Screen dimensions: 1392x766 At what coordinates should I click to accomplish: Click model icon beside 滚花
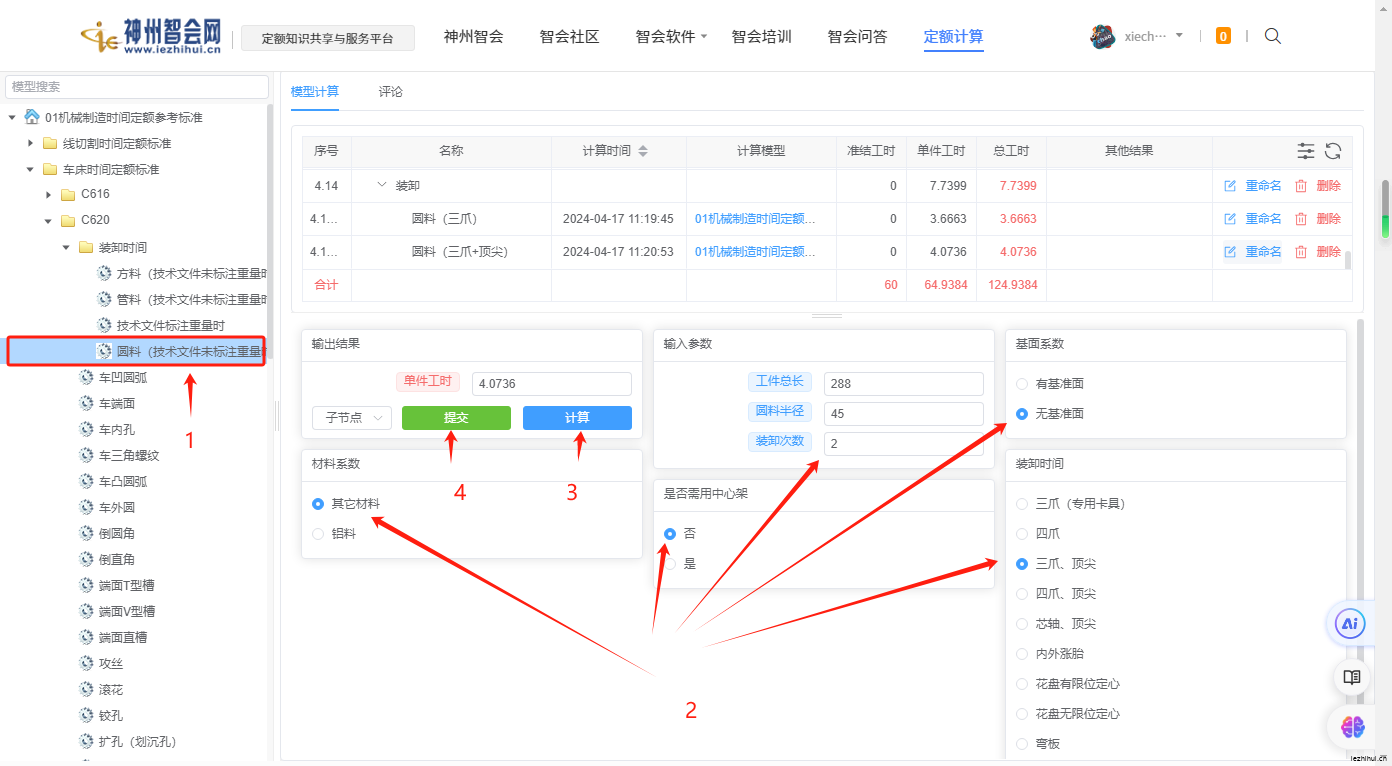click(x=86, y=689)
